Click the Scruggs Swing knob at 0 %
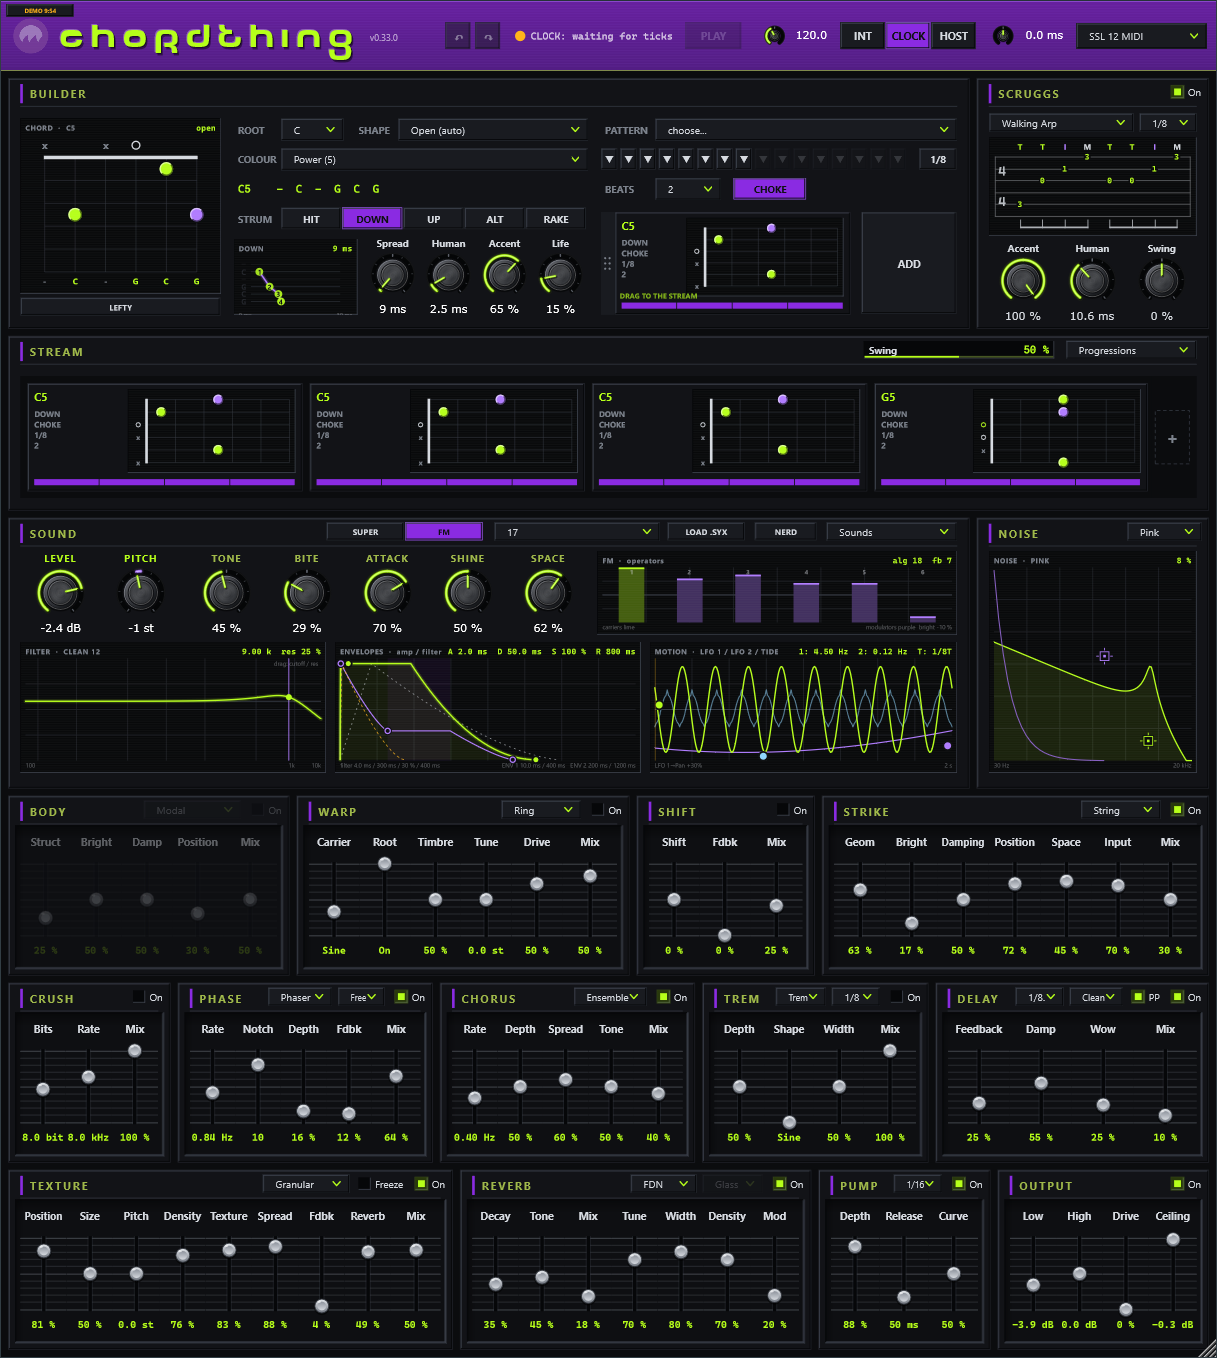This screenshot has height=1358, width=1217. [1161, 281]
